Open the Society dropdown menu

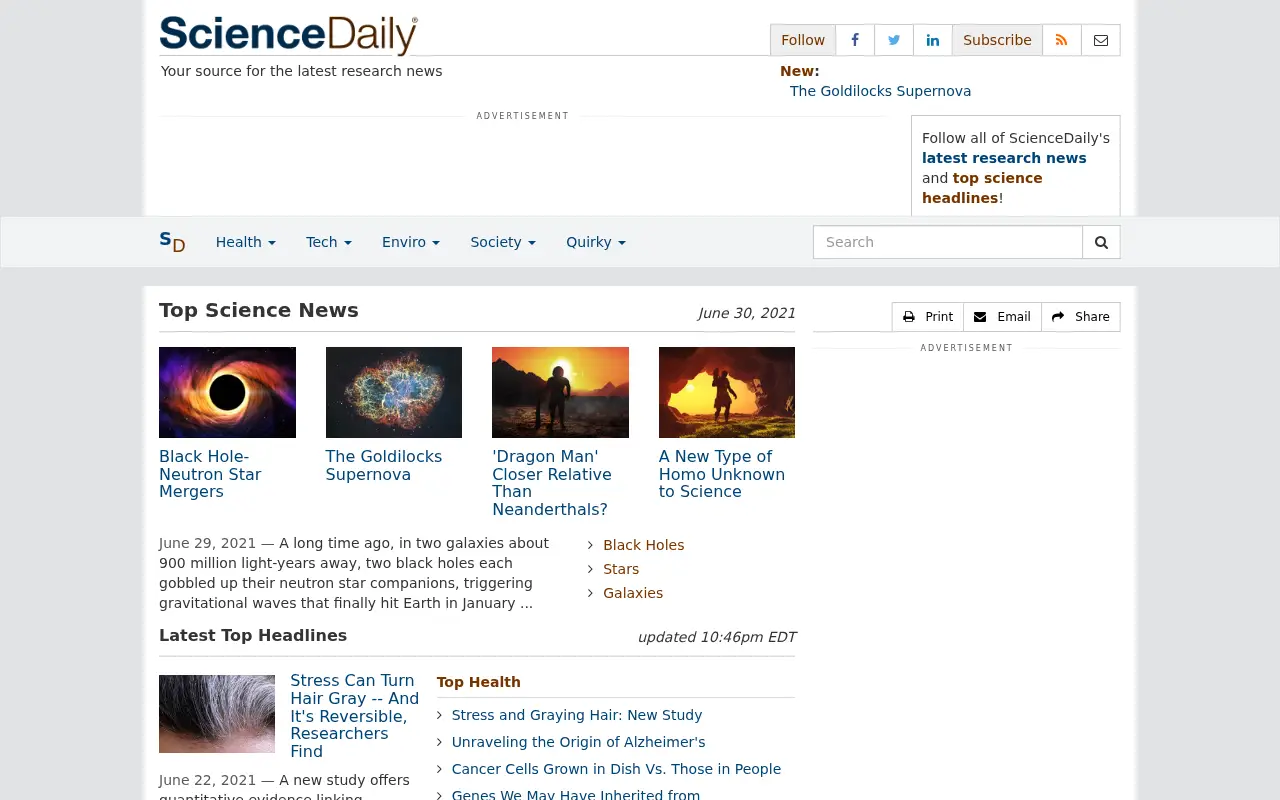pos(503,242)
